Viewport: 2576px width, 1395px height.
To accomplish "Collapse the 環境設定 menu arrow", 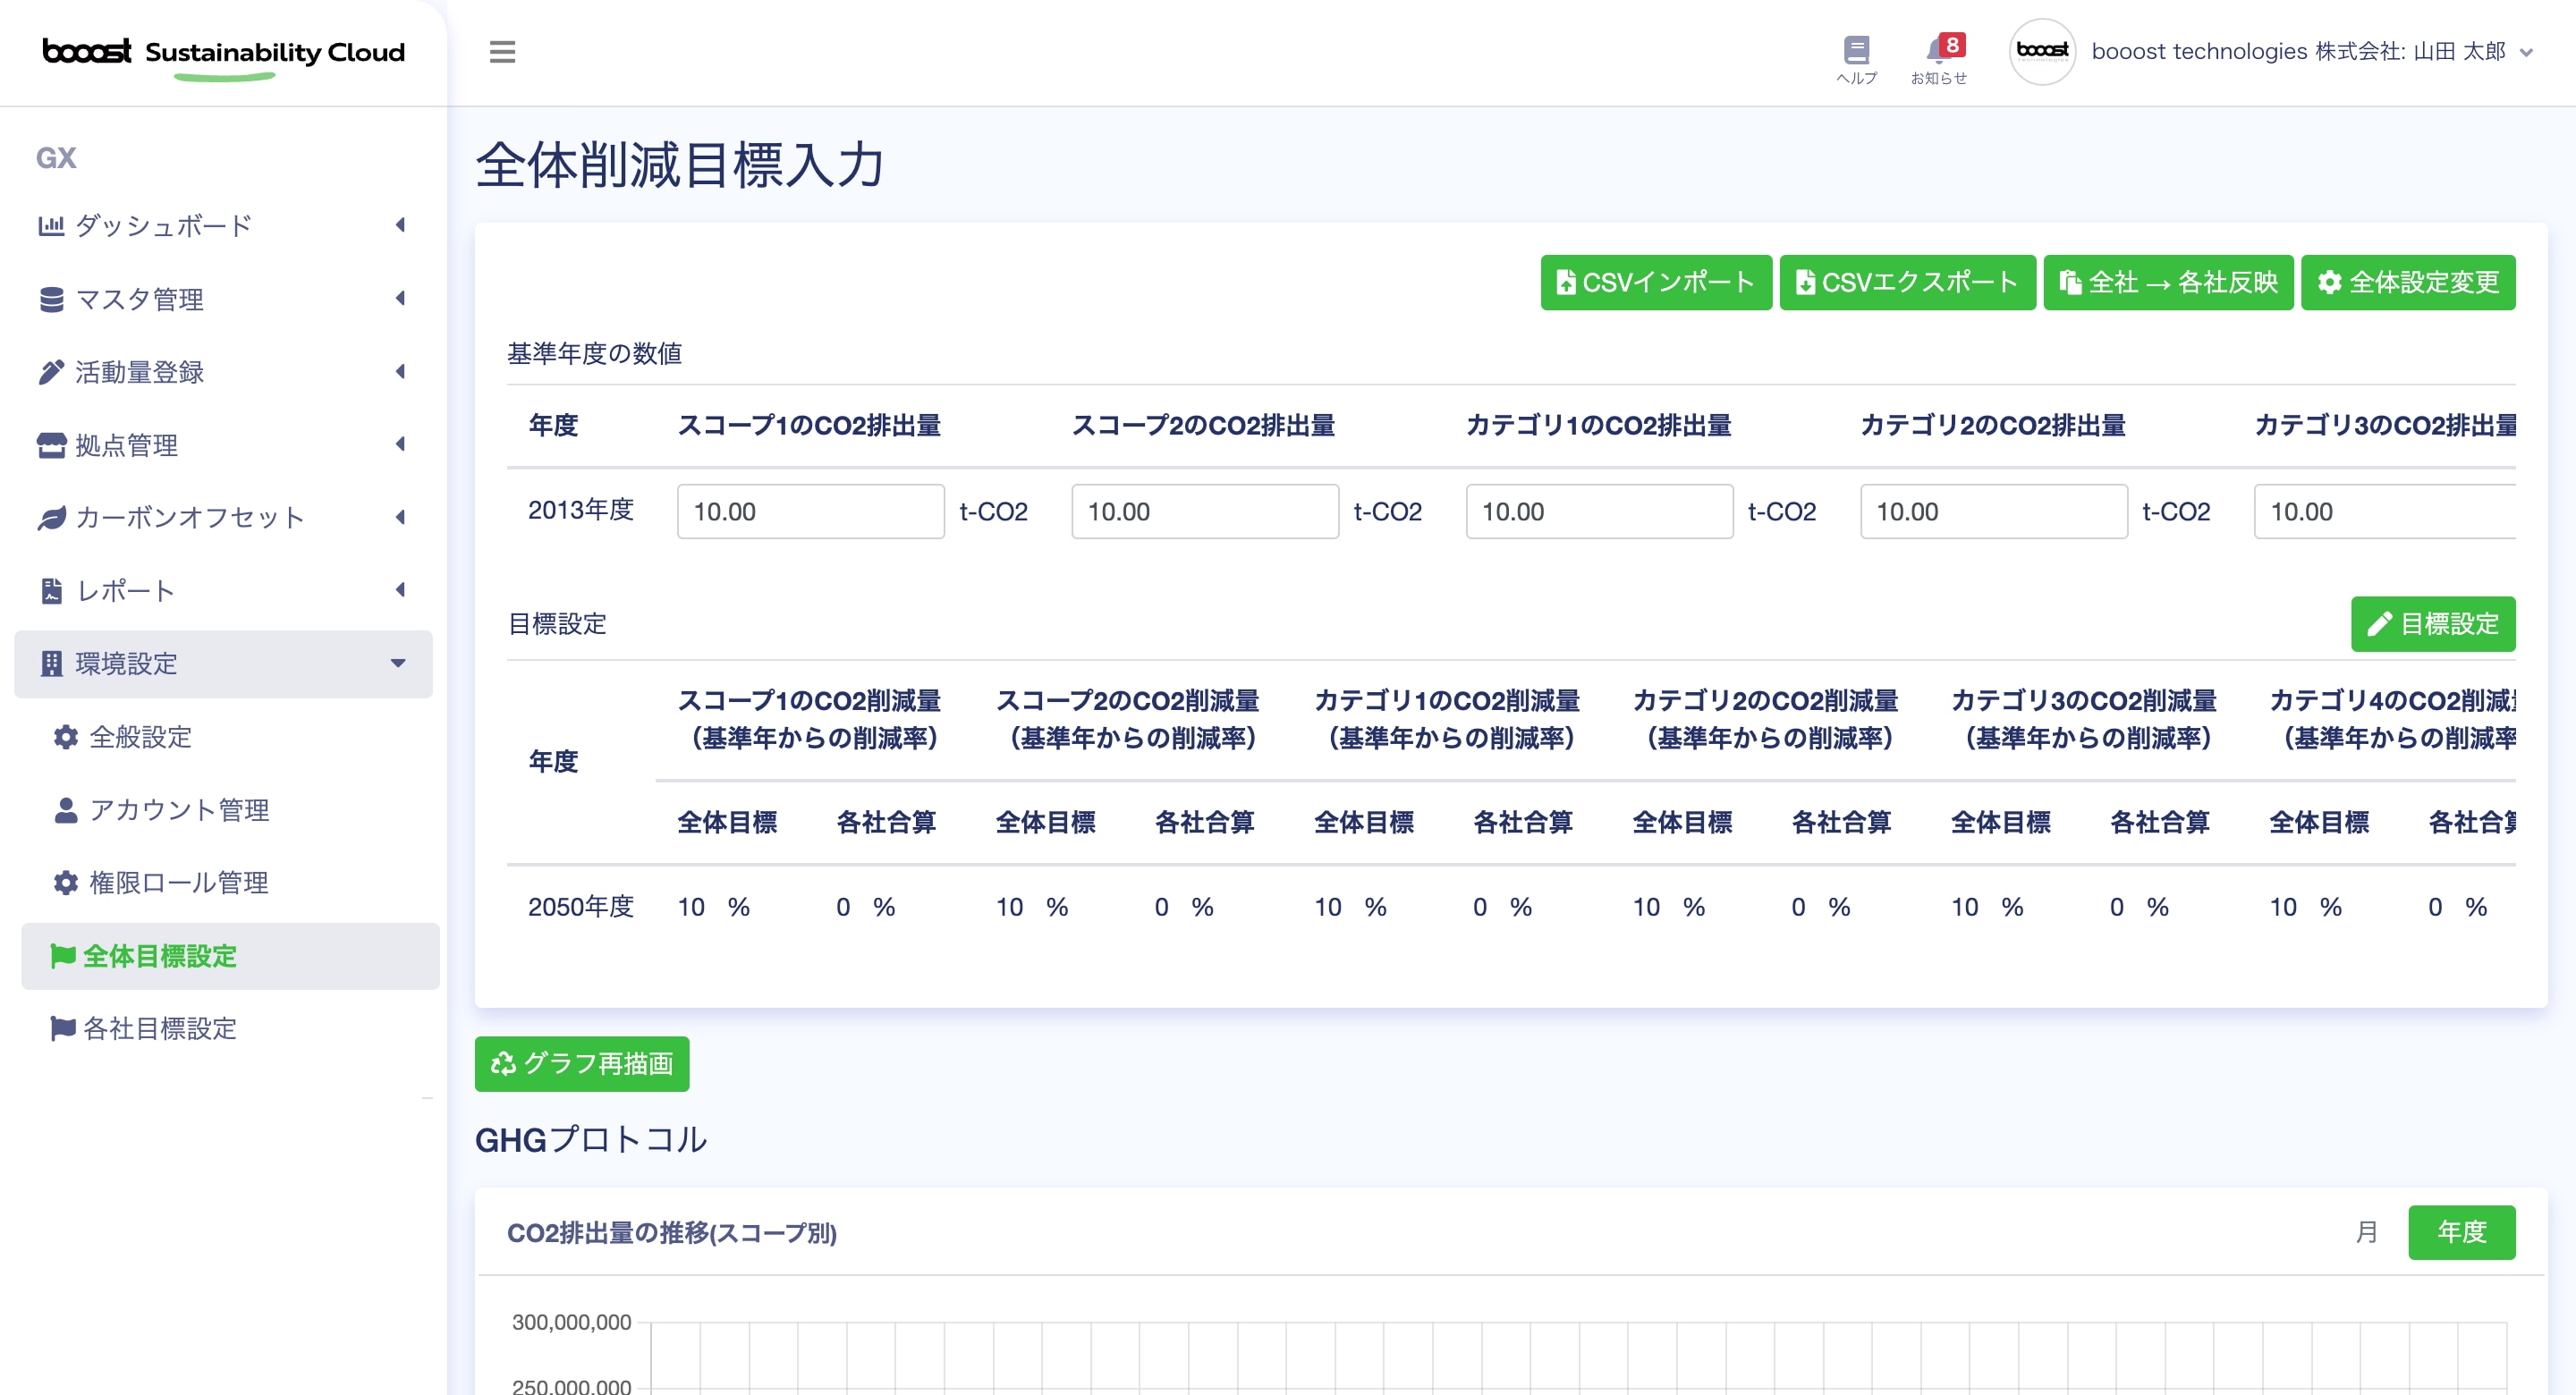I will (x=398, y=663).
